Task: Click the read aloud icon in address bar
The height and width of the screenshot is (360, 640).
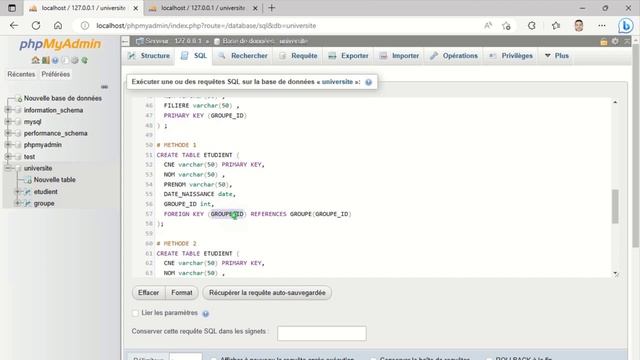Action: coord(488,26)
